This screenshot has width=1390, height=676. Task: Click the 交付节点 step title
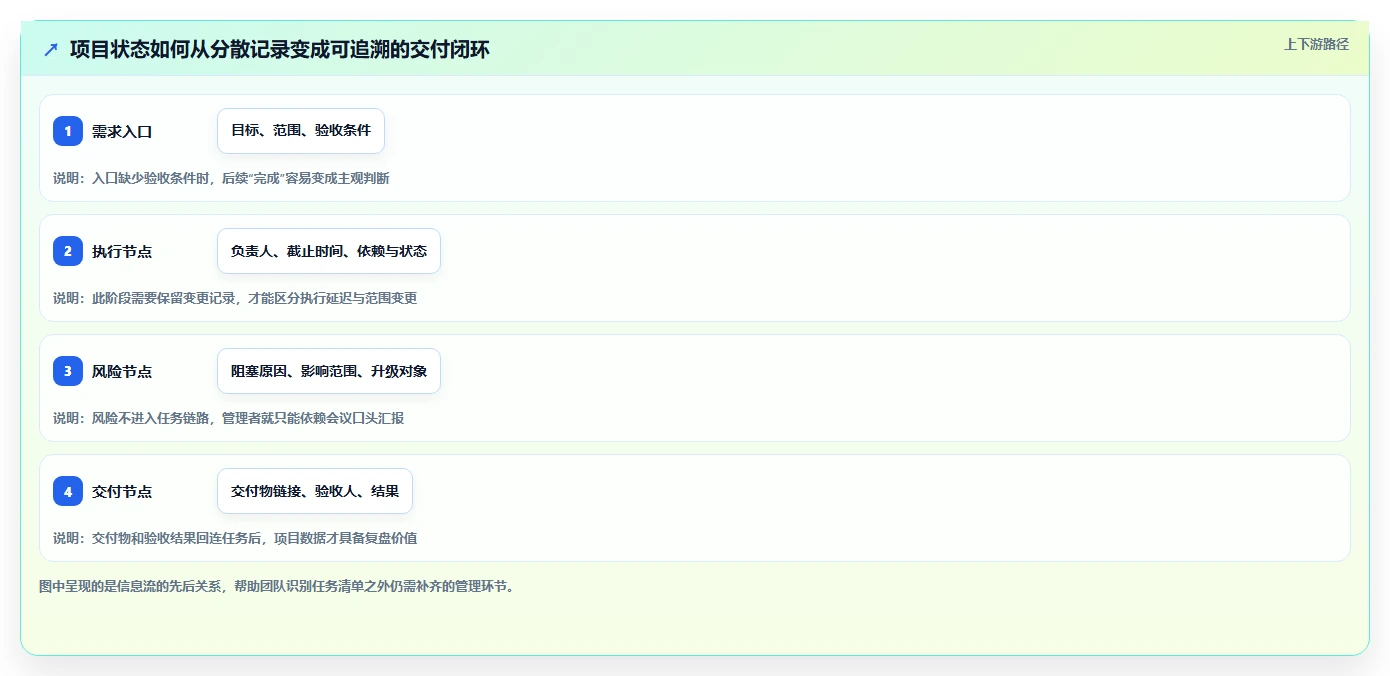pos(122,491)
